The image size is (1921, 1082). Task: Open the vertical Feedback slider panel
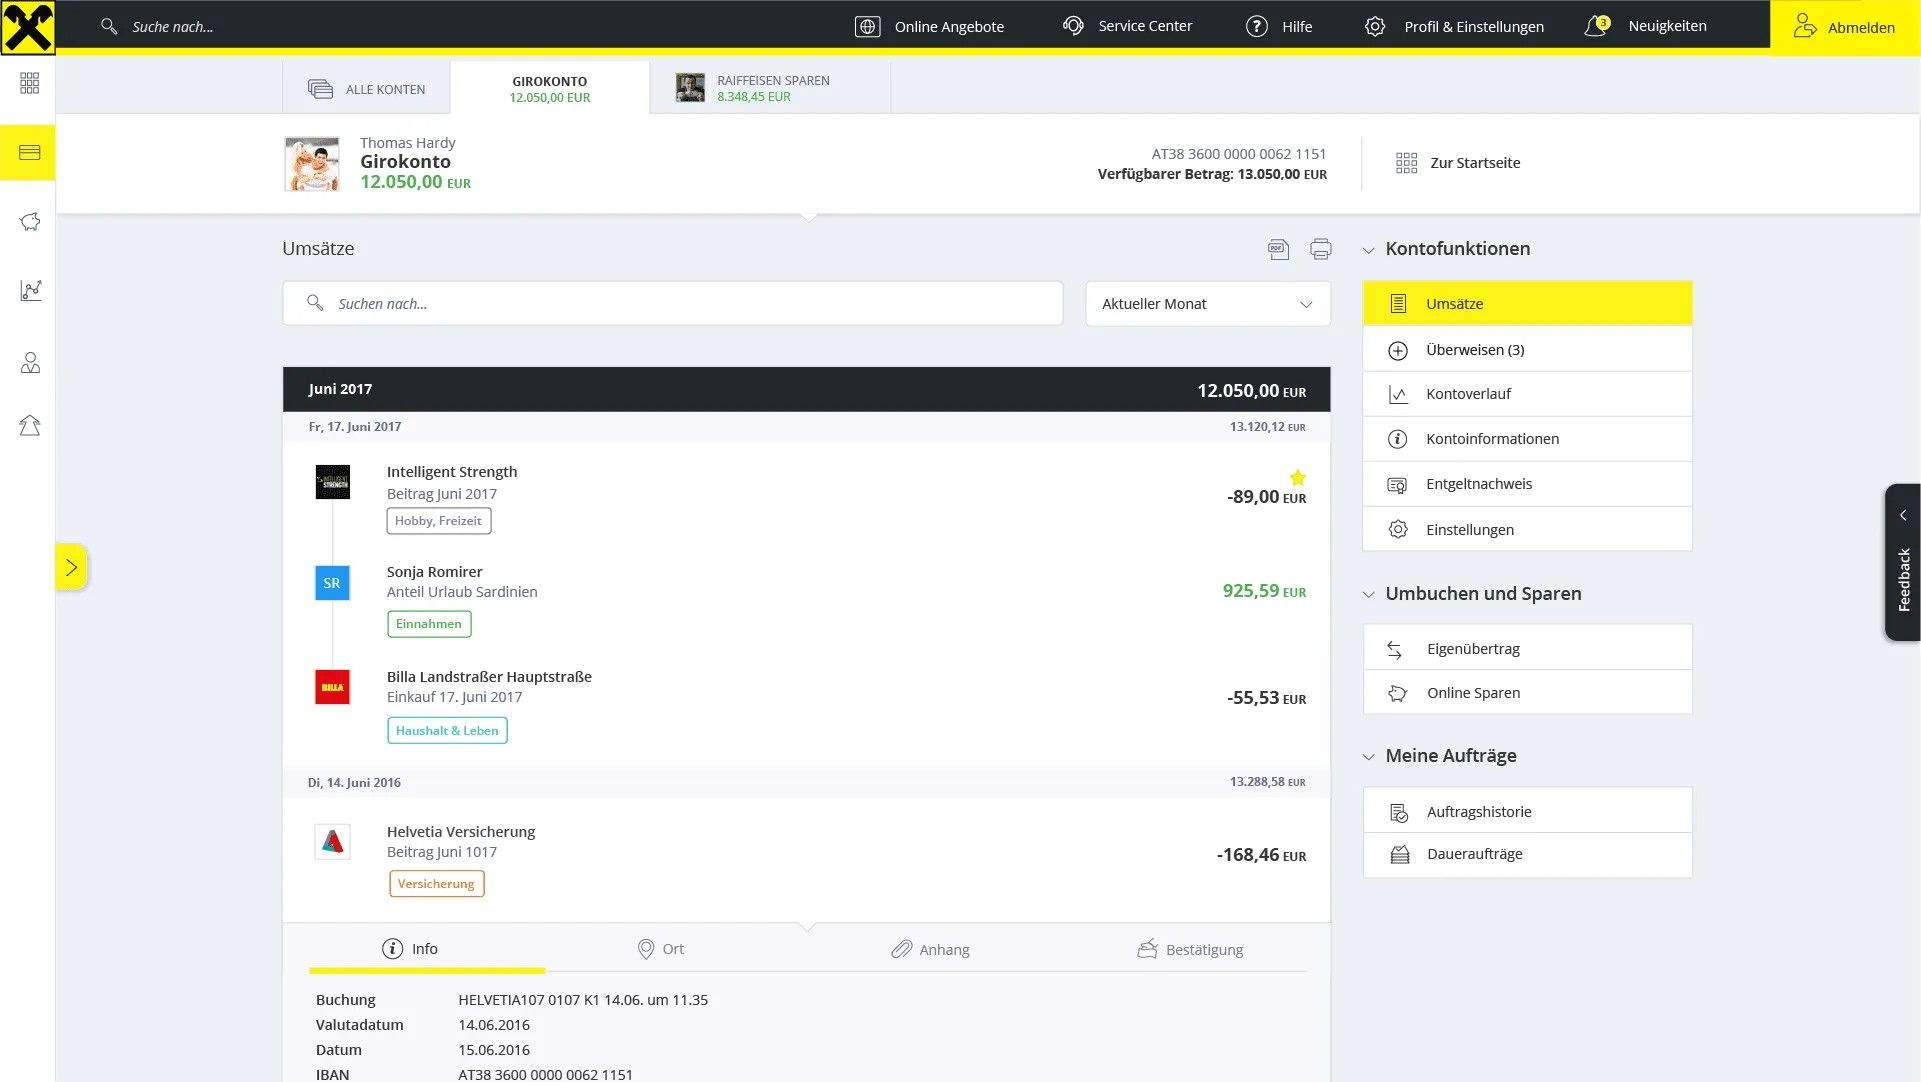(x=1902, y=563)
